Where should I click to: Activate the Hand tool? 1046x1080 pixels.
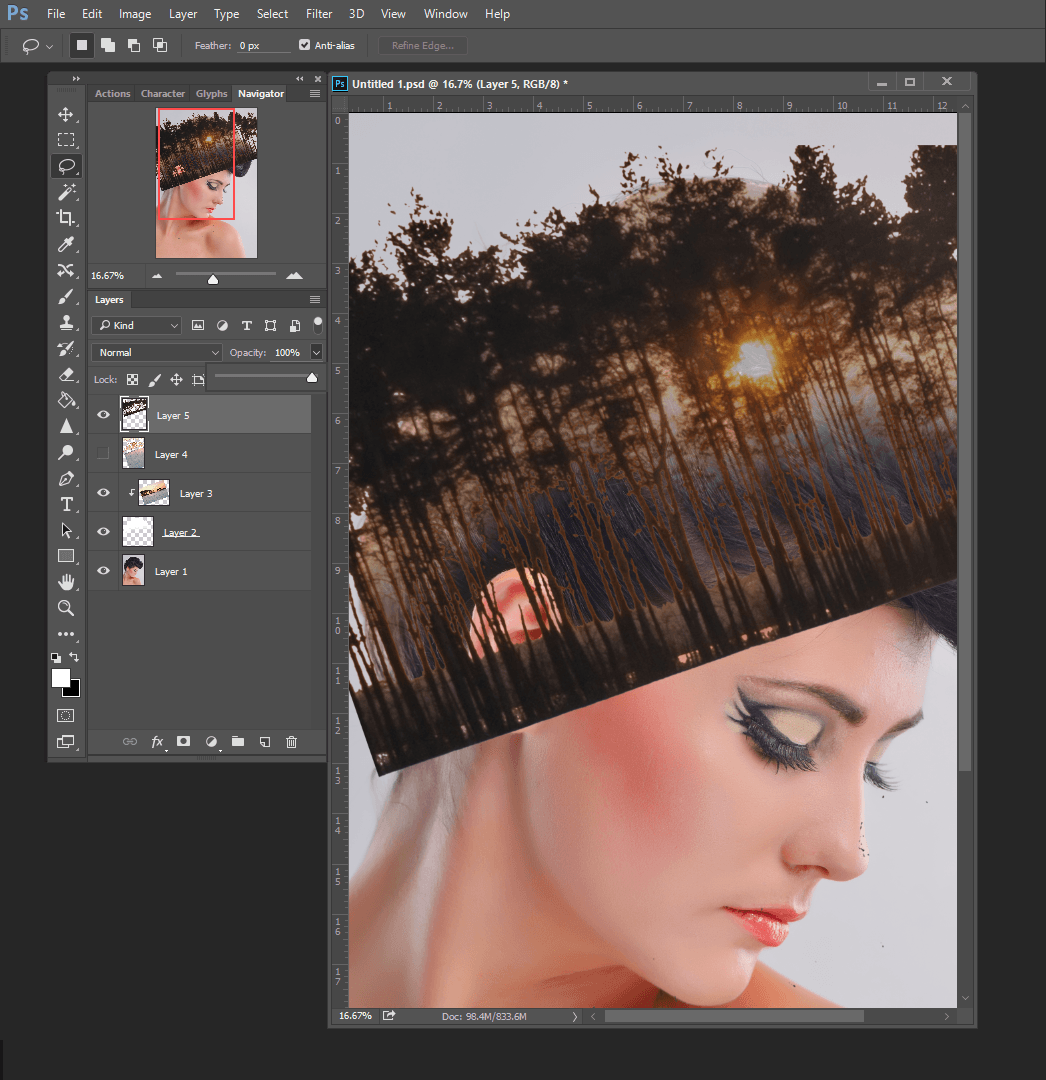(66, 582)
